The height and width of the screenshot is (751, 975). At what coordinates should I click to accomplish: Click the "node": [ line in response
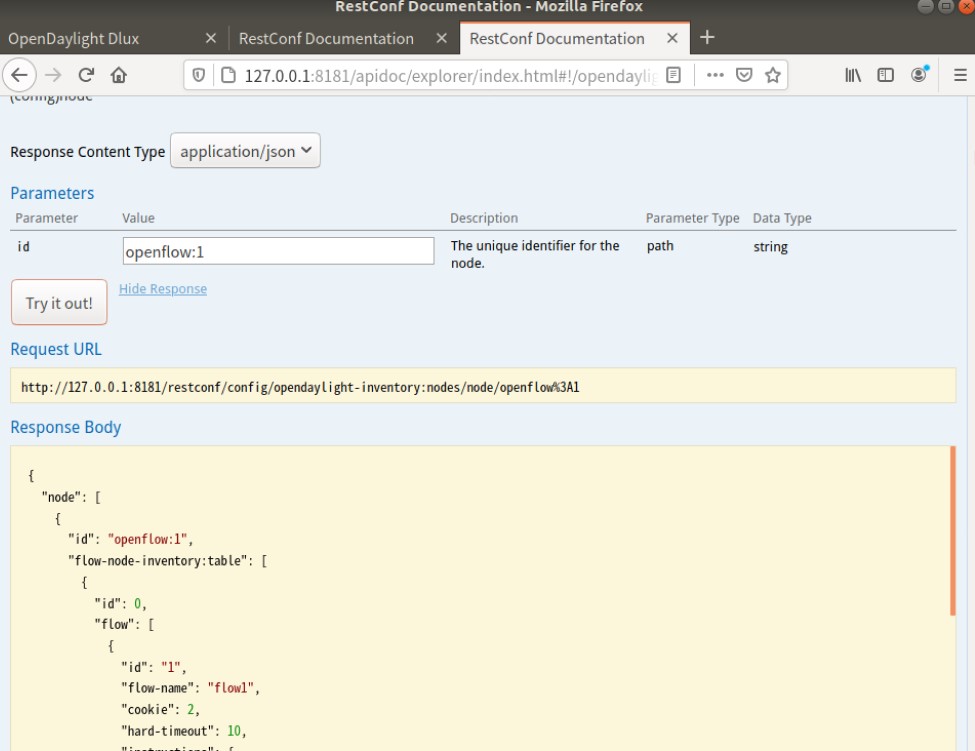point(71,497)
